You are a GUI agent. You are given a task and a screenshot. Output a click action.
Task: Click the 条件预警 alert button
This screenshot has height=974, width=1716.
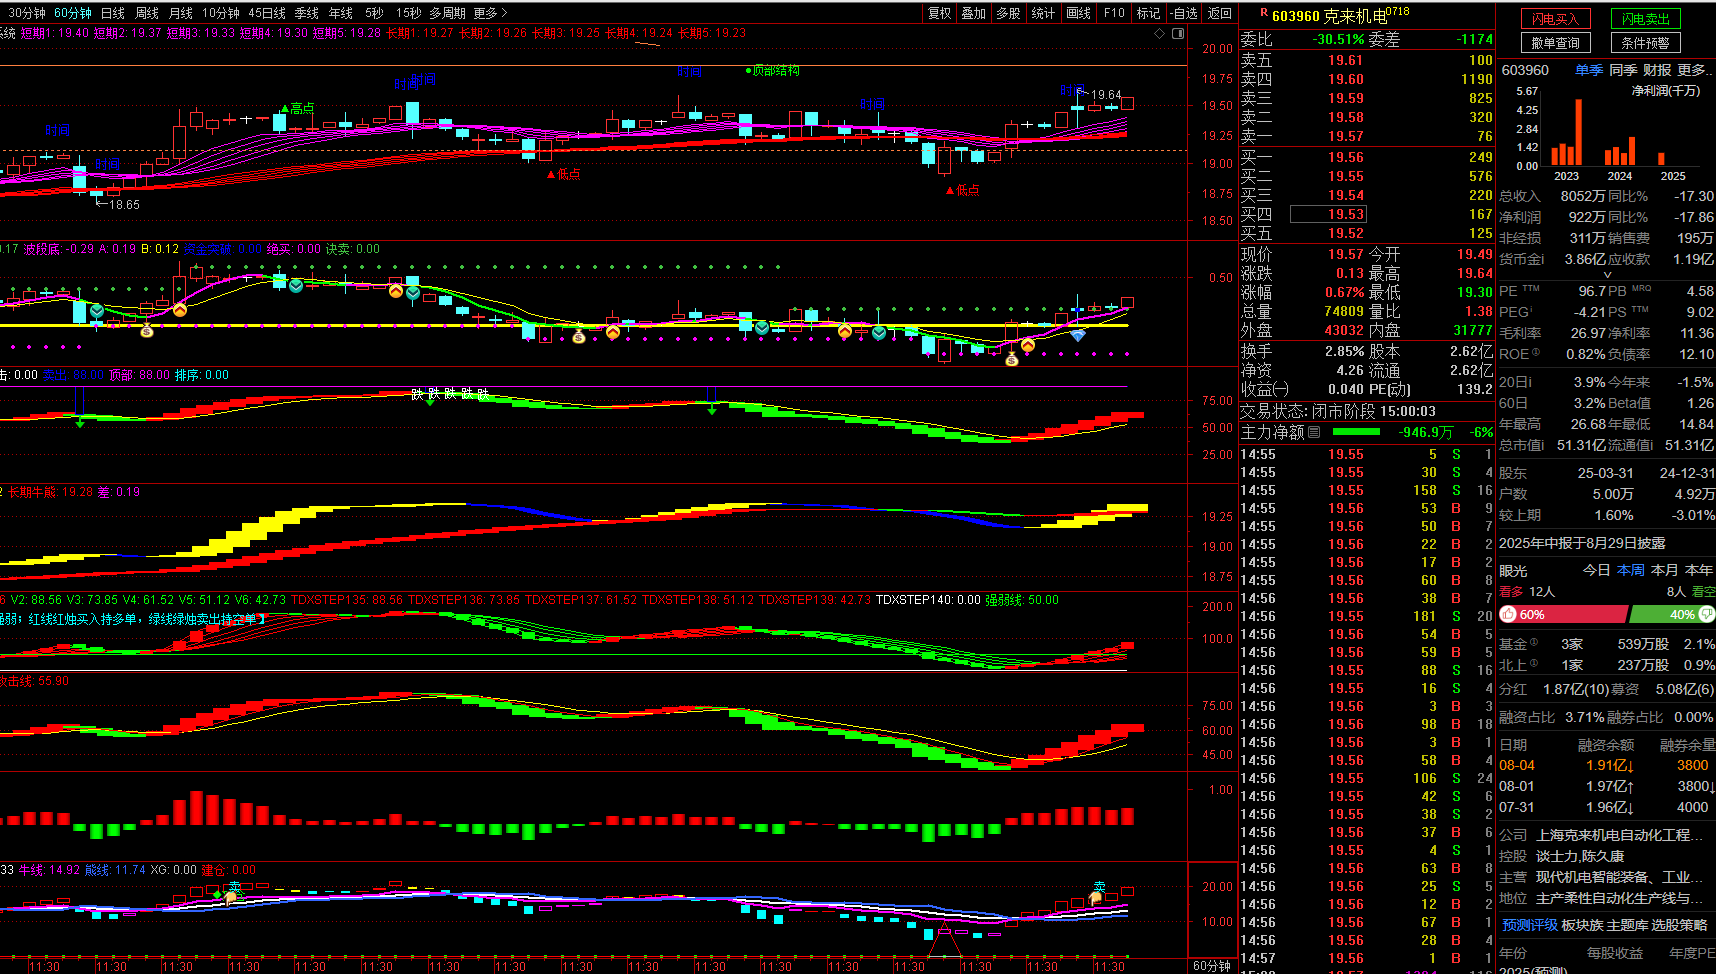click(x=1646, y=43)
